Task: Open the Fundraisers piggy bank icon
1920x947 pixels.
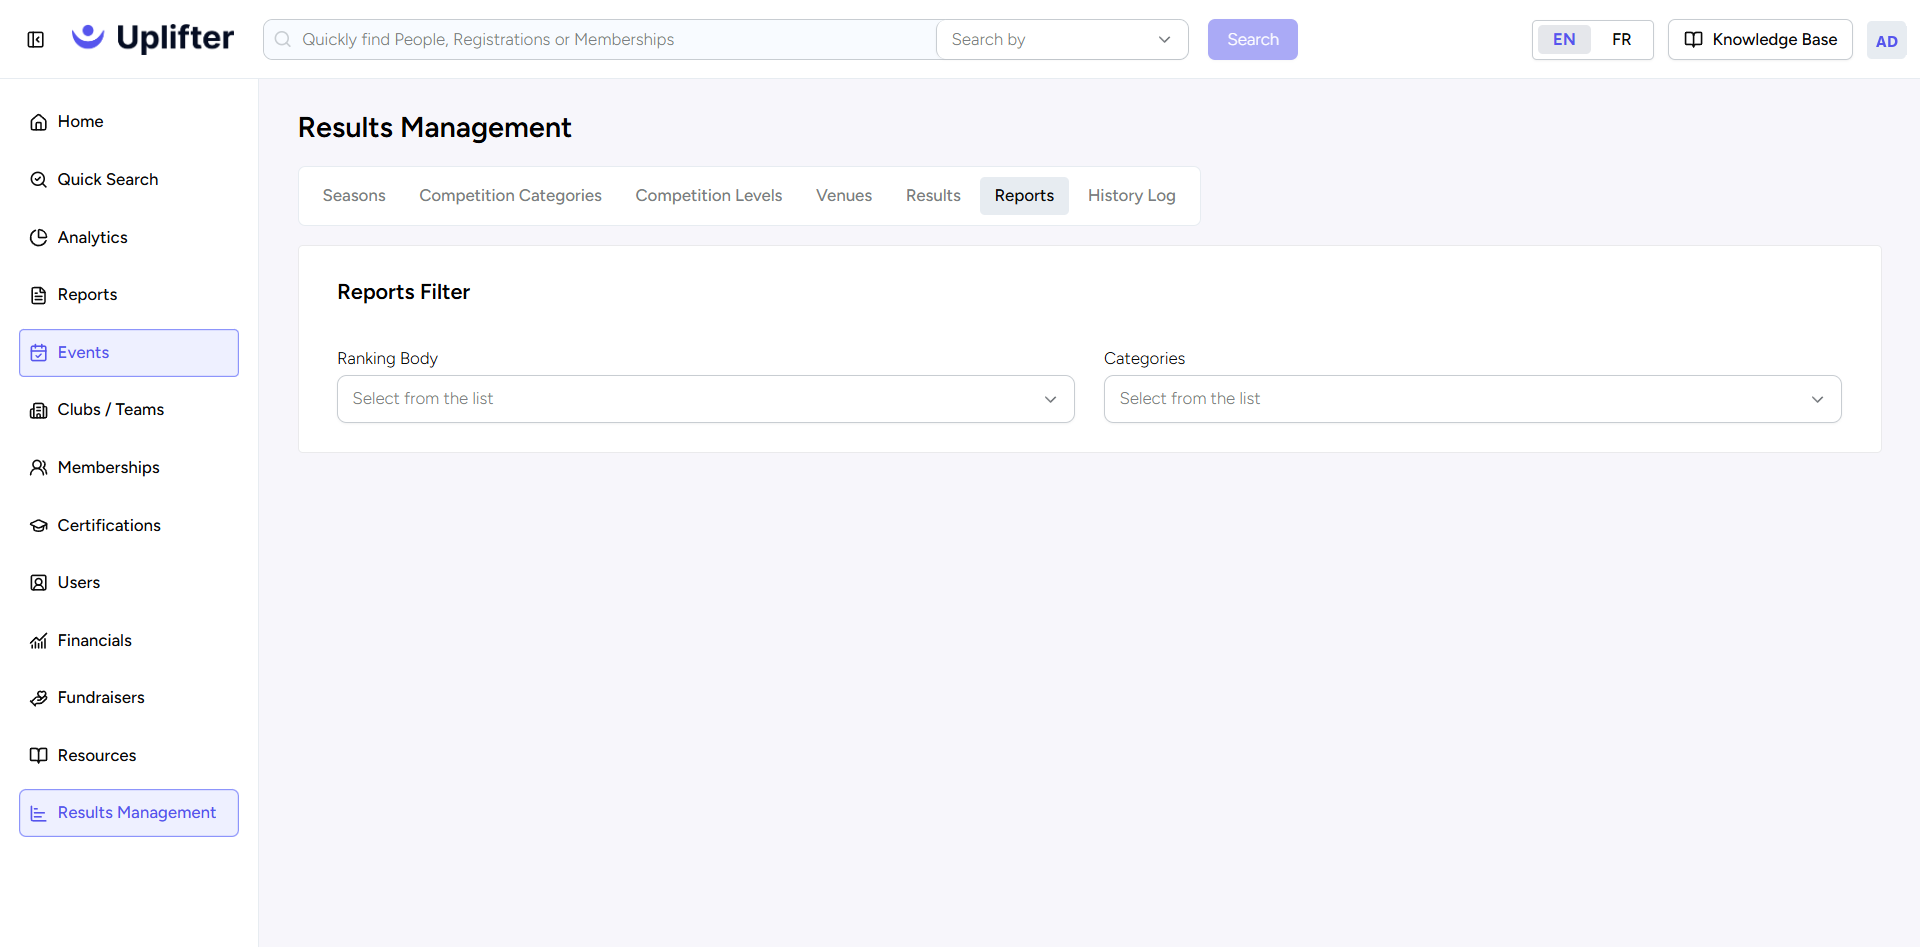Action: pos(39,698)
